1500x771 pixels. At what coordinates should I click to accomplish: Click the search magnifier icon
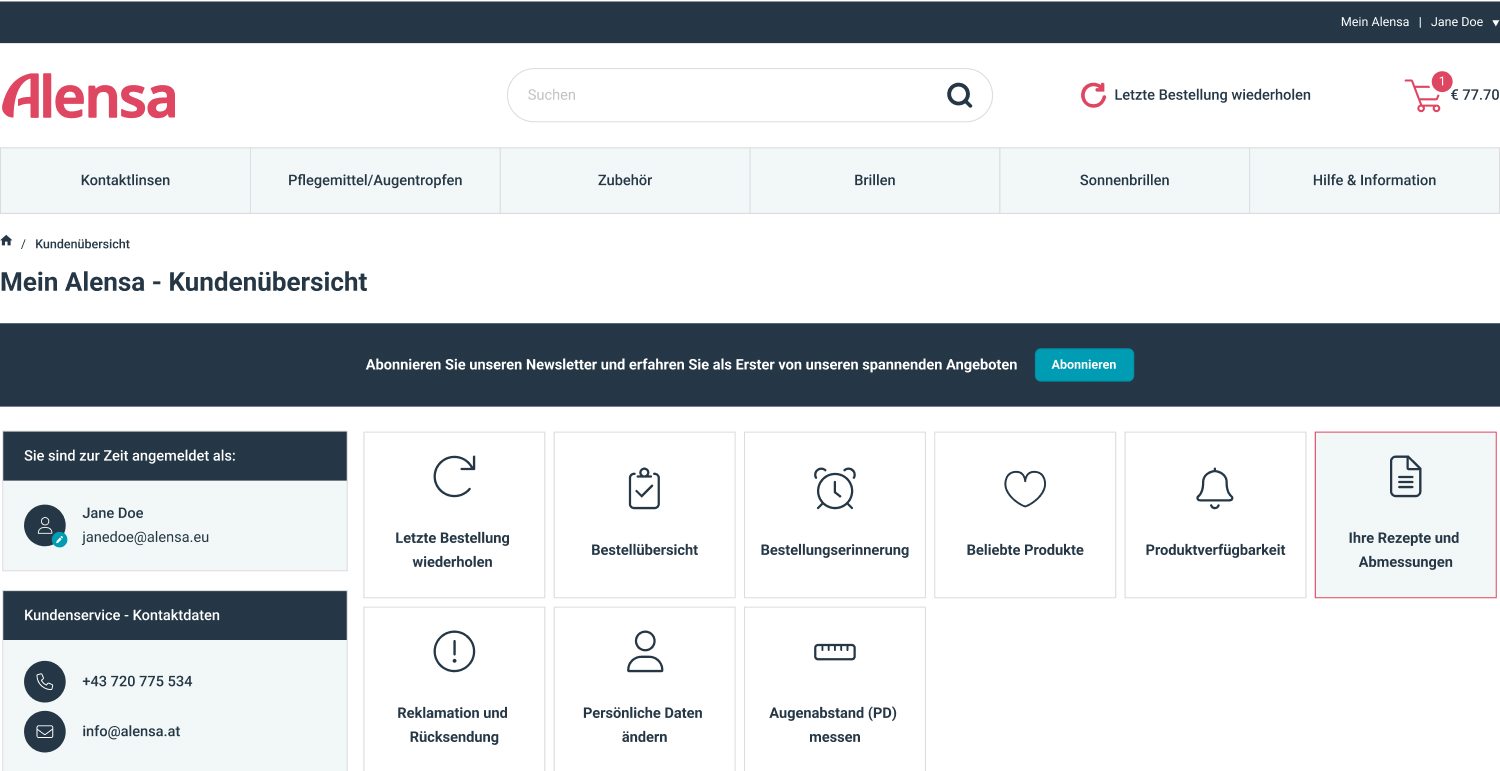click(x=959, y=95)
